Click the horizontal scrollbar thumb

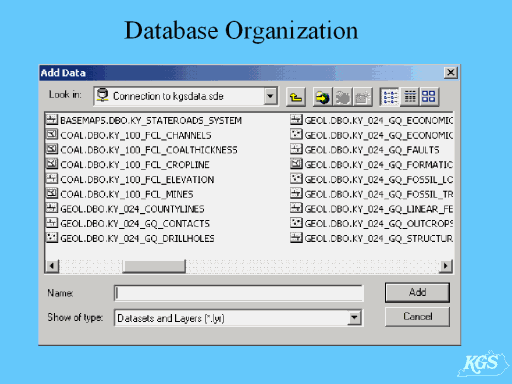click(154, 266)
